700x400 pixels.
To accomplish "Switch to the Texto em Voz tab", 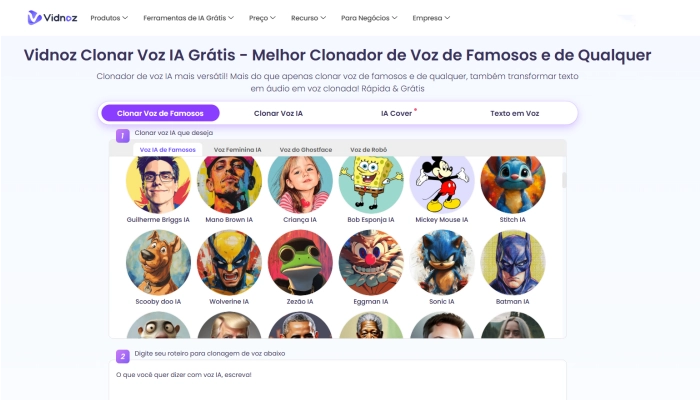I will (515, 113).
